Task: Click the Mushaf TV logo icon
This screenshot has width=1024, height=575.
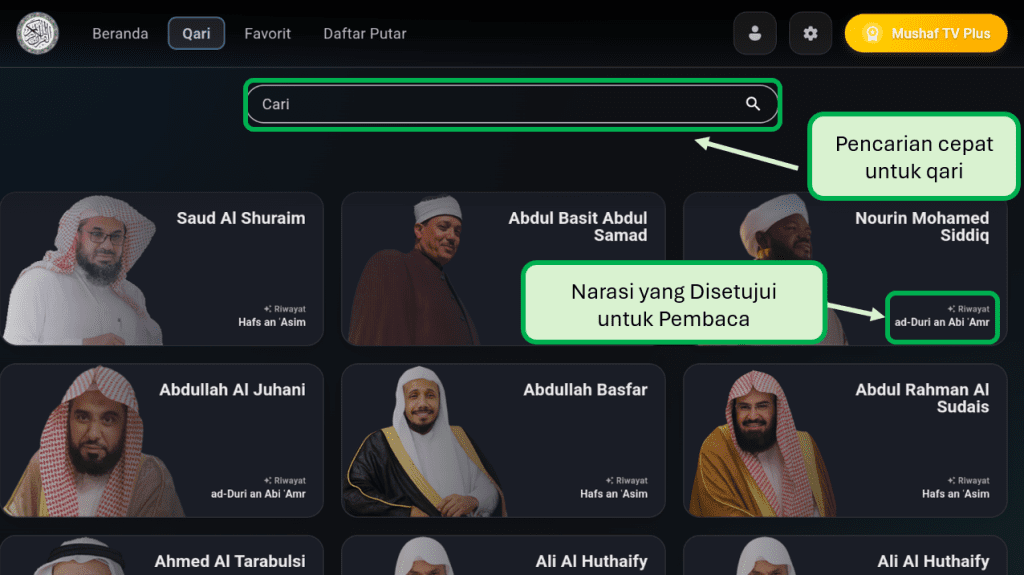Action: pos(37,33)
